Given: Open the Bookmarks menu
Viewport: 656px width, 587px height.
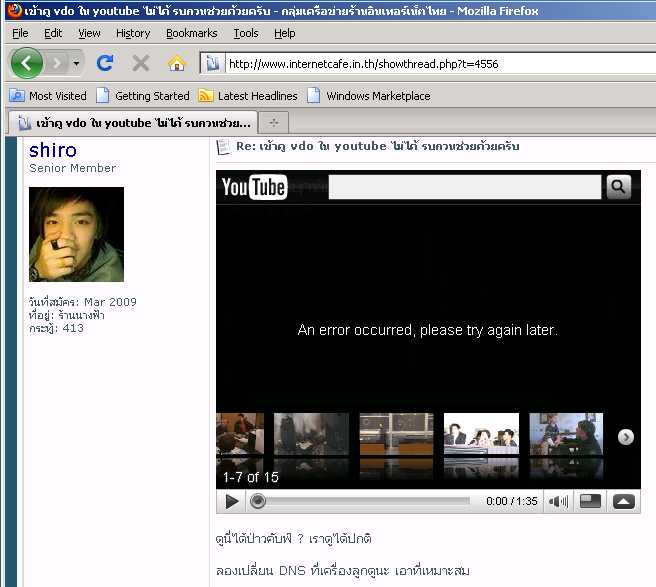Looking at the screenshot, I should pyautogui.click(x=192, y=33).
